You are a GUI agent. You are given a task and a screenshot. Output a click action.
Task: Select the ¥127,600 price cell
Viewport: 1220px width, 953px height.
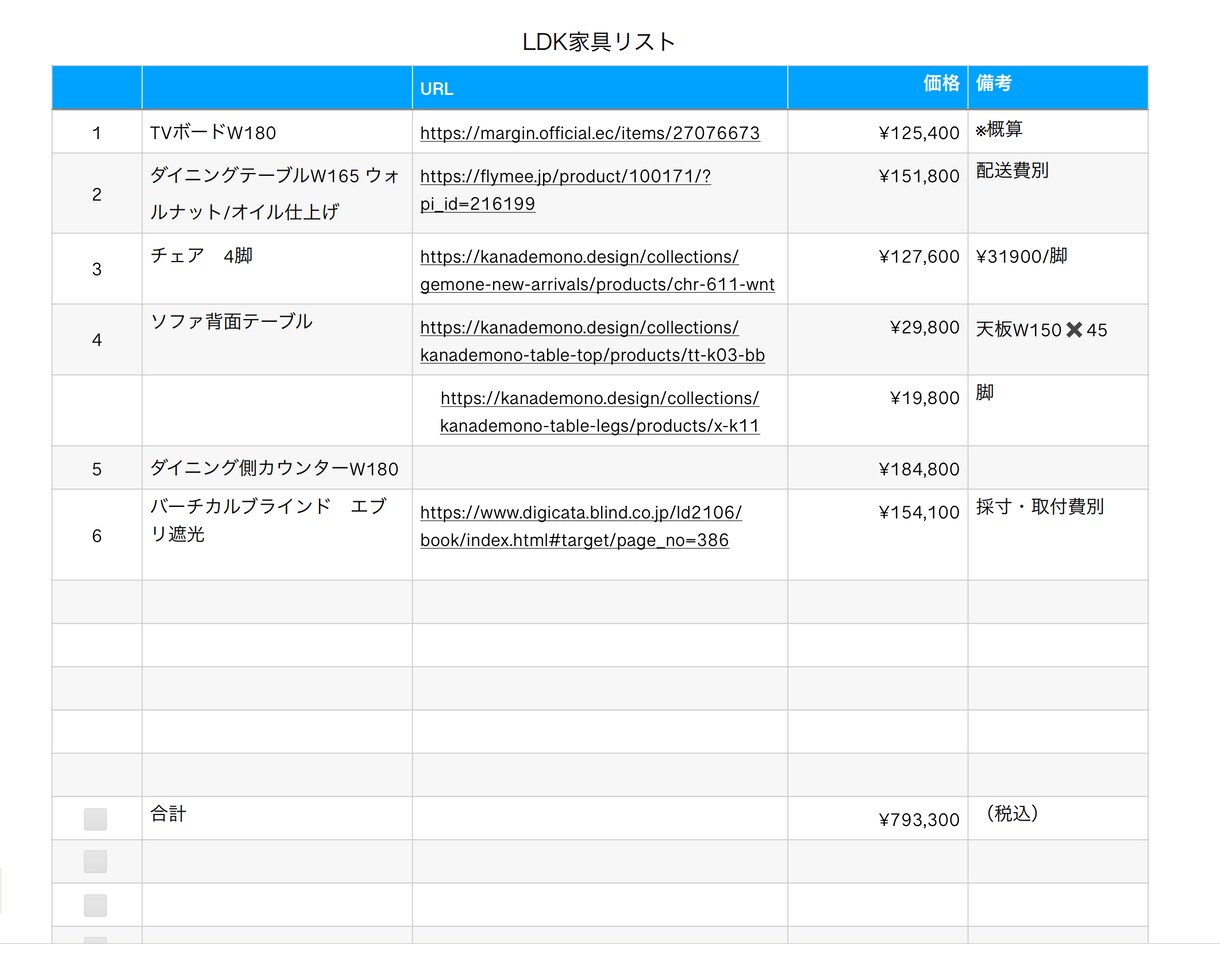[x=878, y=269]
